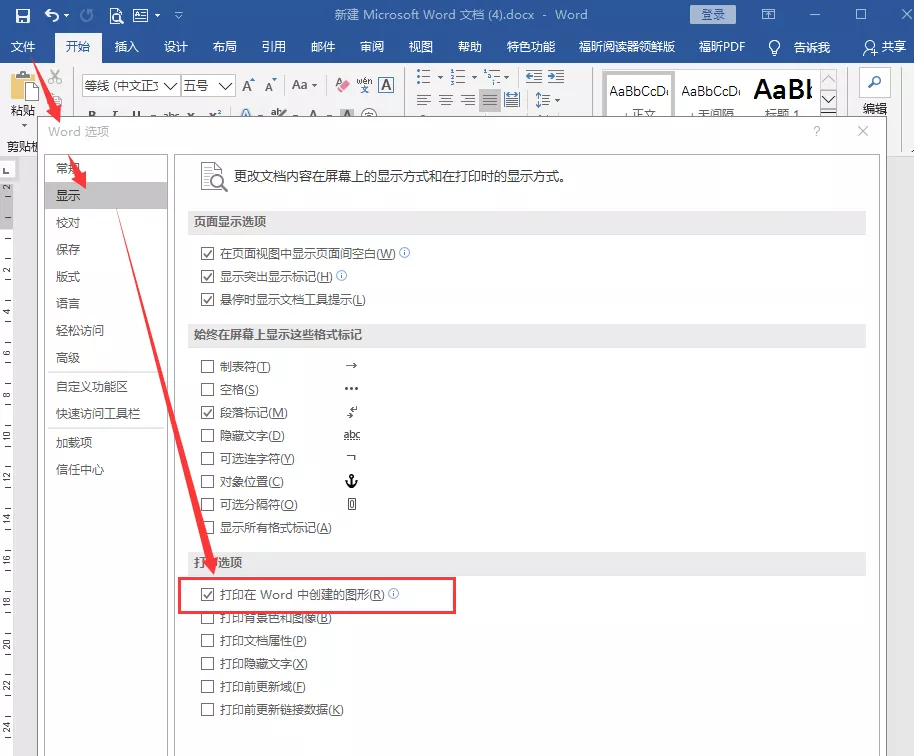Switch to the 布局 ribbon tab
Viewport: 914px width, 756px height.
[224, 47]
